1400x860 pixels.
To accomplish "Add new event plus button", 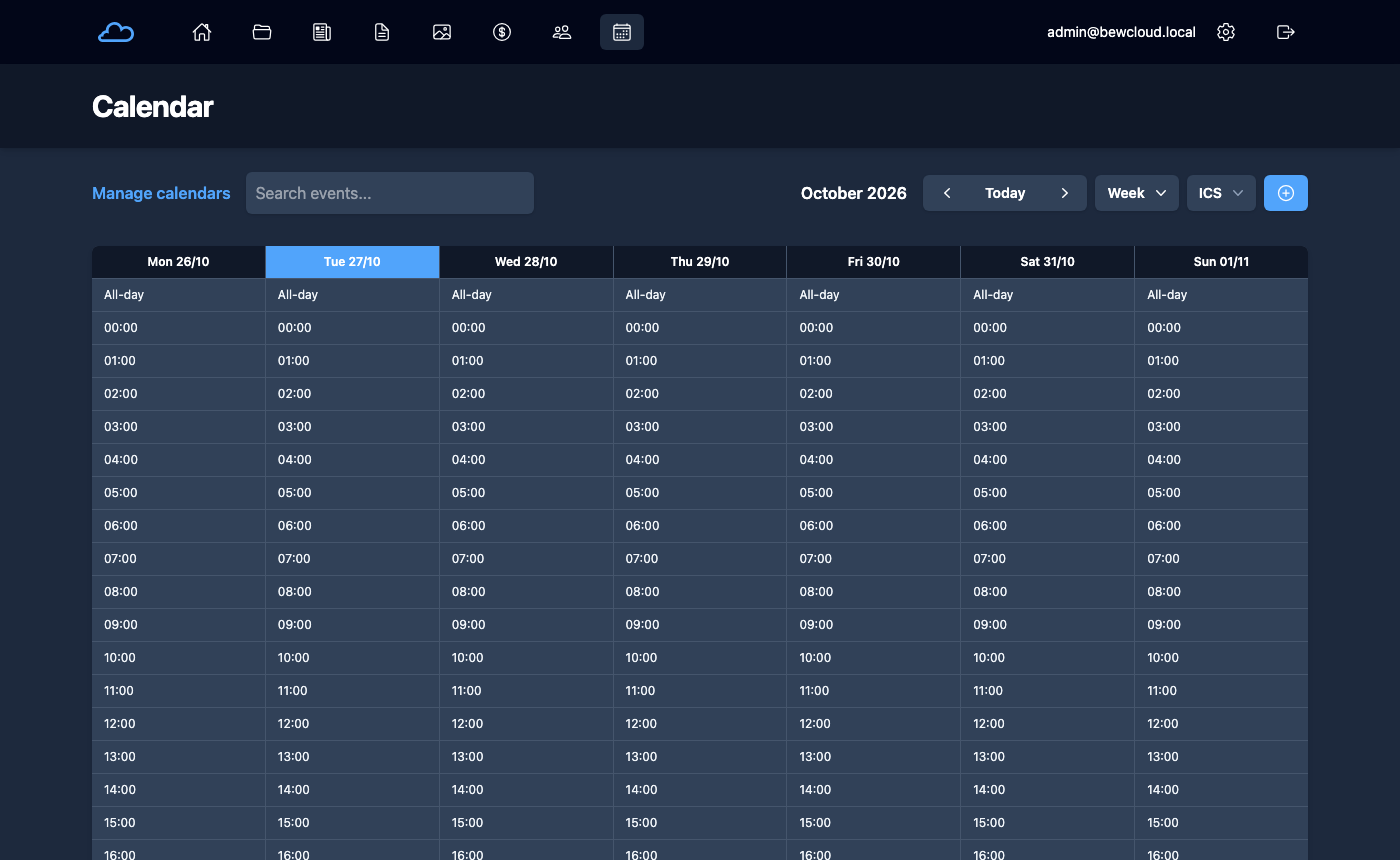I will click(x=1286, y=193).
